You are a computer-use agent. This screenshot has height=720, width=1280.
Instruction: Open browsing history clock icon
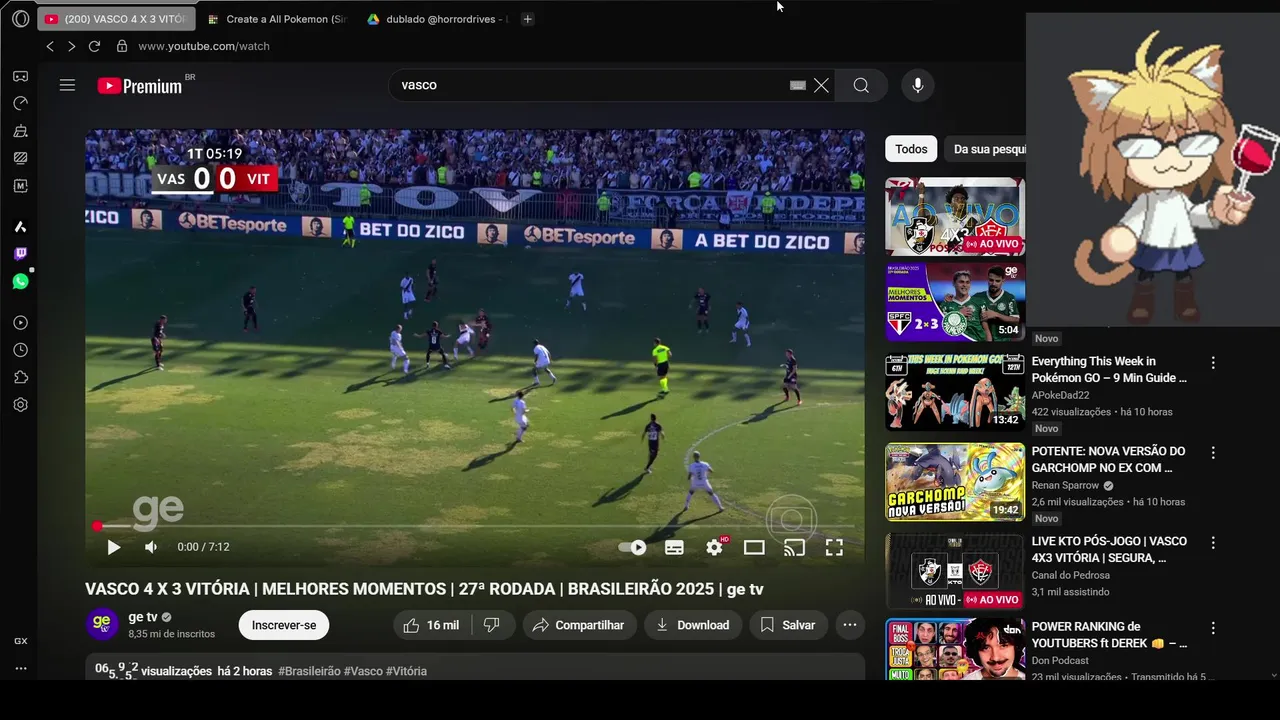(20, 350)
